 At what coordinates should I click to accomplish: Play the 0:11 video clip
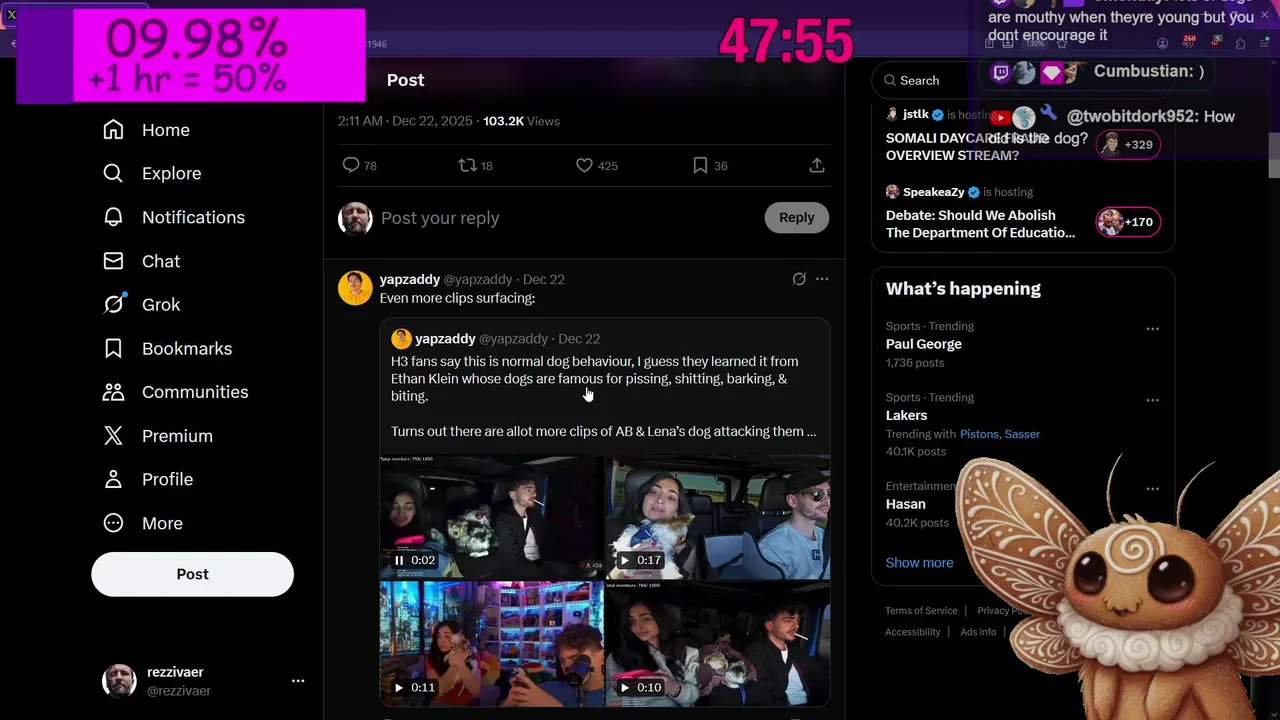399,687
